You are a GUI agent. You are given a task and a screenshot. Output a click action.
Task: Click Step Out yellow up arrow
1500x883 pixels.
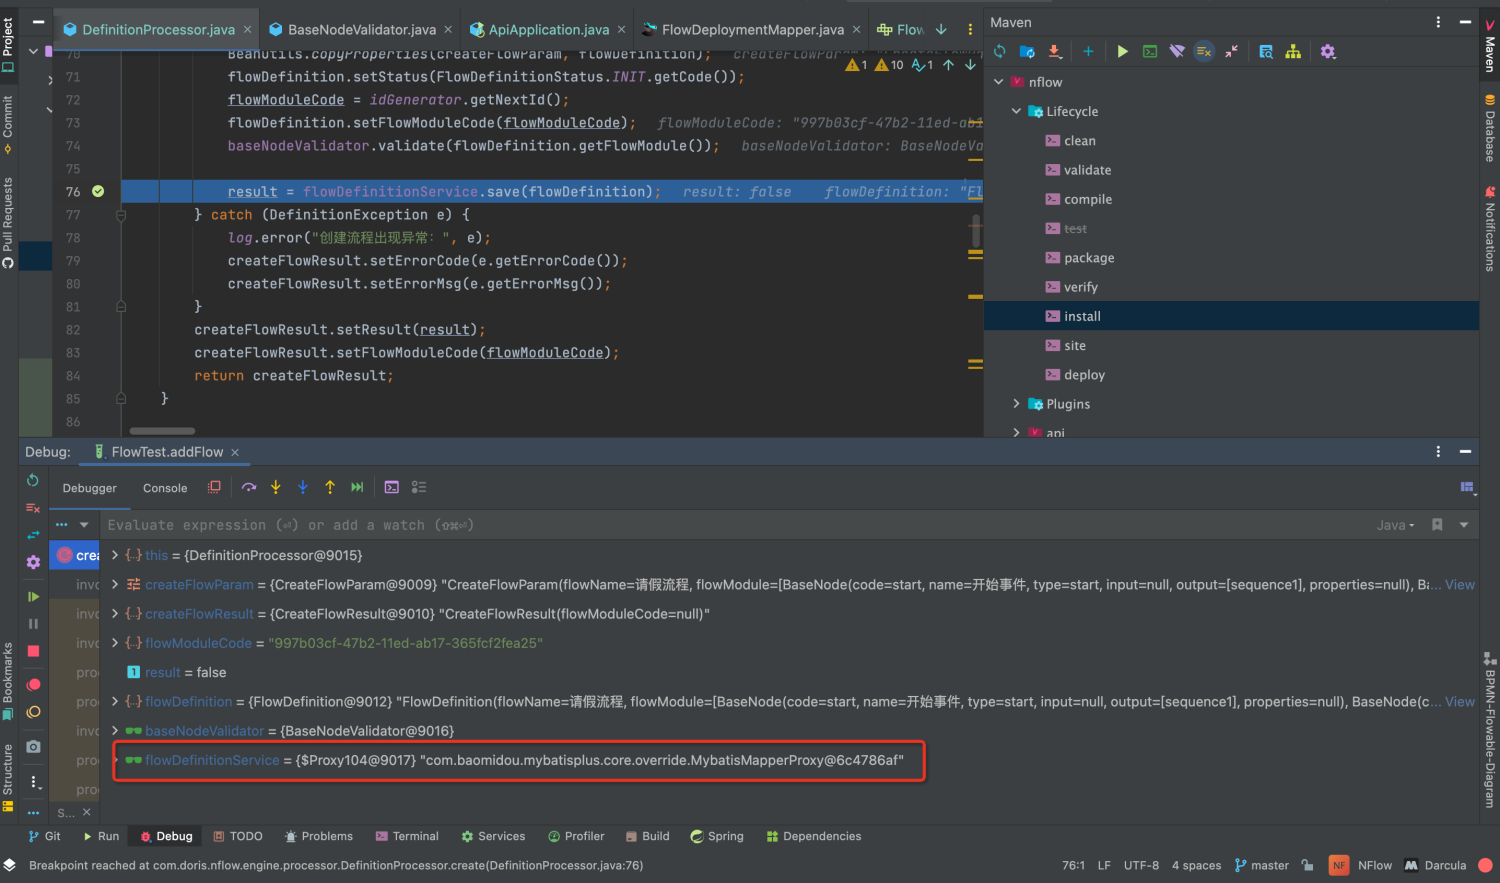coord(330,487)
